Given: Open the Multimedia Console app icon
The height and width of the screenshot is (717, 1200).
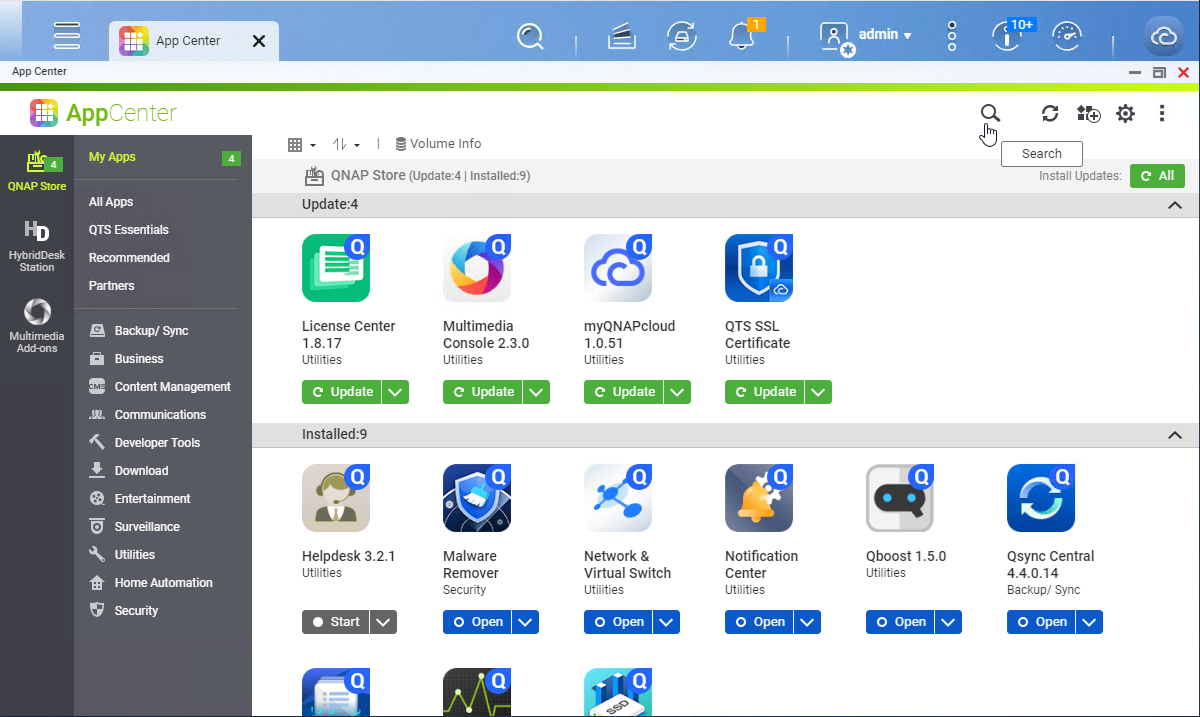Looking at the screenshot, I should (477, 268).
